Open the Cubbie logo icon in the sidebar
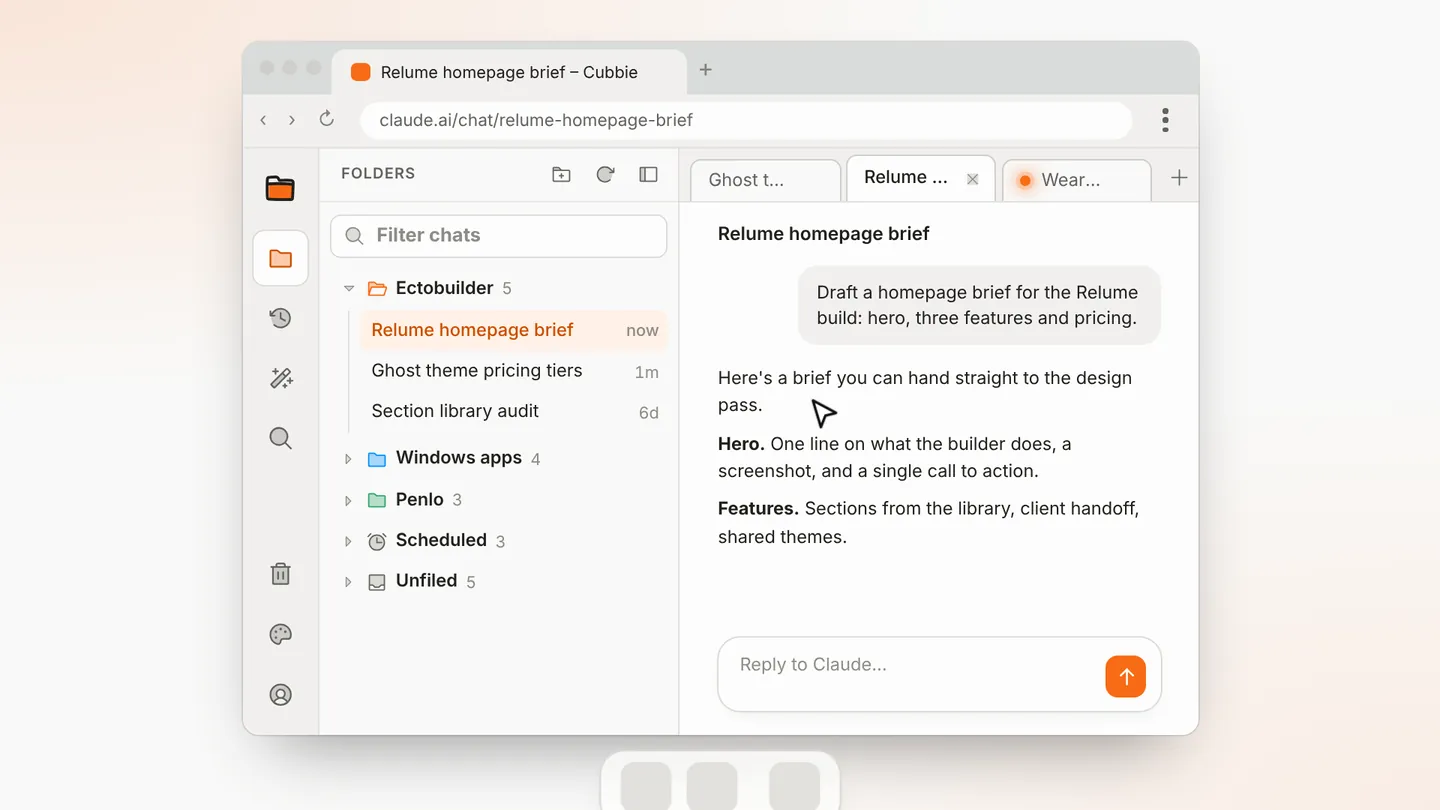1440x810 pixels. 280,188
